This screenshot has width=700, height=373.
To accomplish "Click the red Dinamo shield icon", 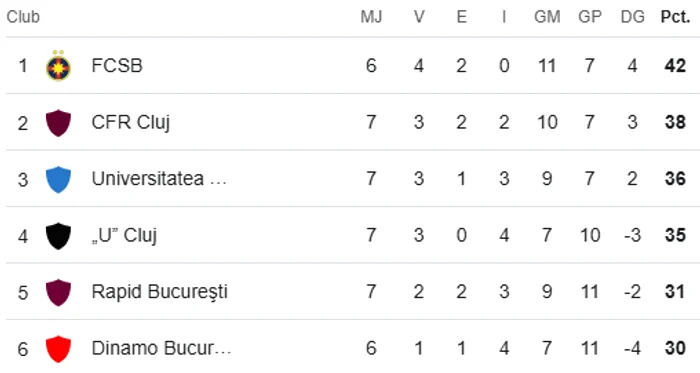I will tap(58, 349).
